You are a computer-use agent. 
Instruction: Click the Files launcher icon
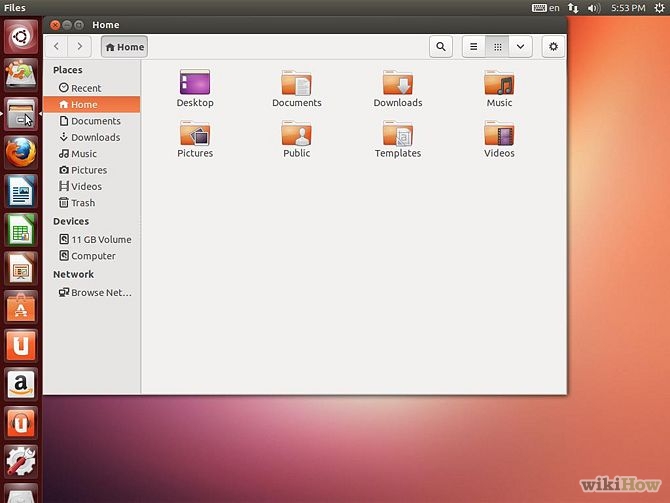coord(21,114)
